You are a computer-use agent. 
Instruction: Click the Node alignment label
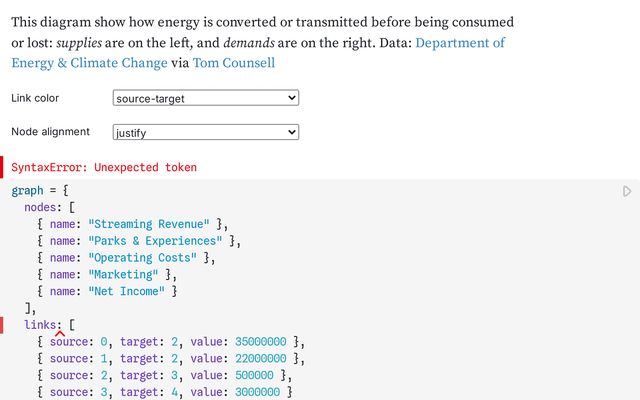[x=50, y=132]
